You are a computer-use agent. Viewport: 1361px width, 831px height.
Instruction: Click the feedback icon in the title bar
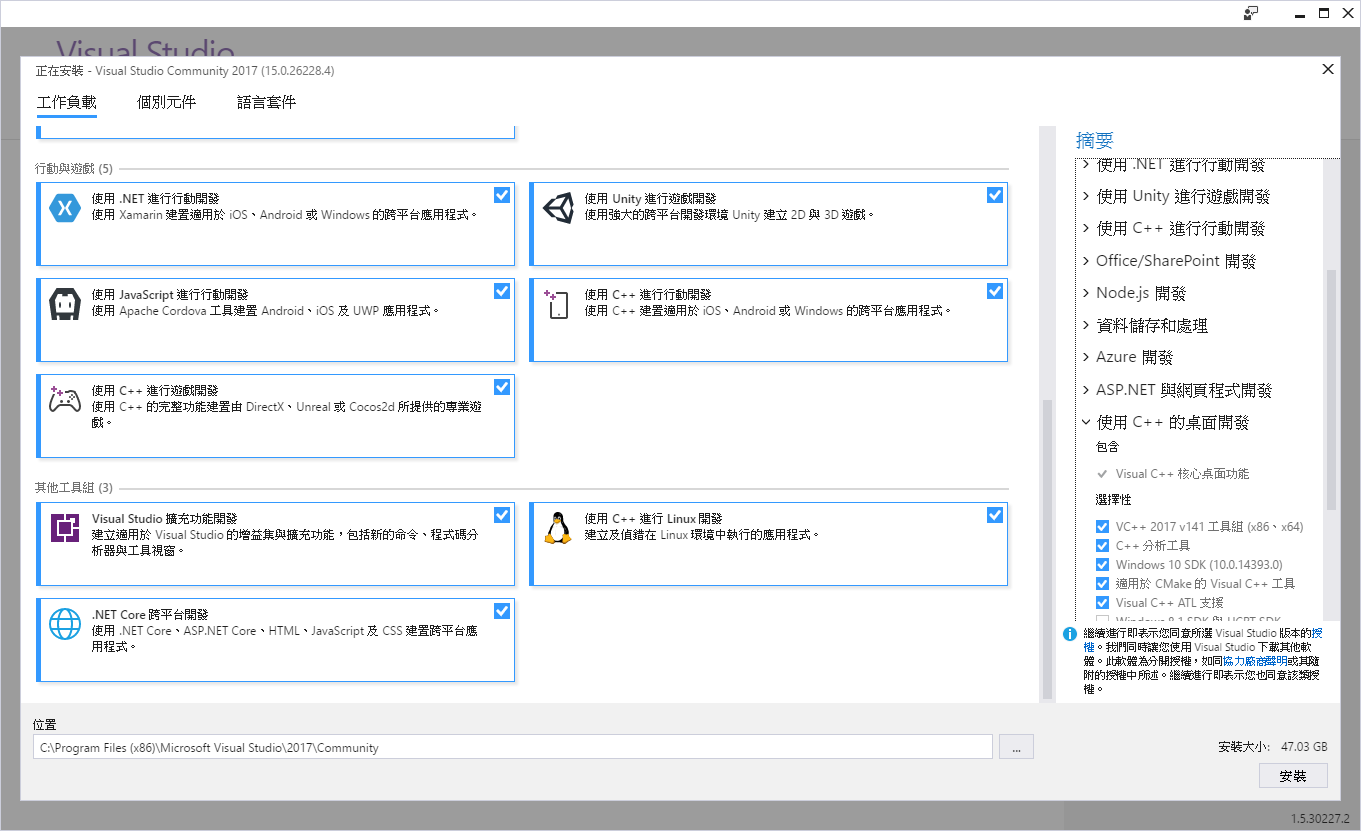pyautogui.click(x=1251, y=13)
